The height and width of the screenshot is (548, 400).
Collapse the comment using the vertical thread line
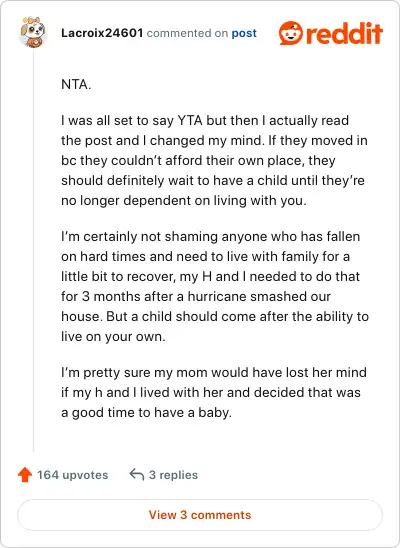point(33,250)
